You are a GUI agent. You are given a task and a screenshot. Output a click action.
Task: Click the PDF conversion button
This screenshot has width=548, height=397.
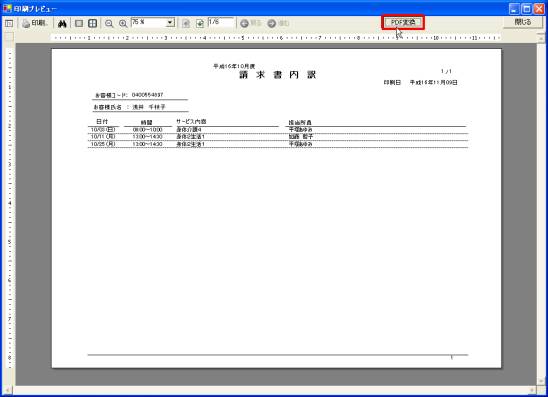click(x=403, y=22)
